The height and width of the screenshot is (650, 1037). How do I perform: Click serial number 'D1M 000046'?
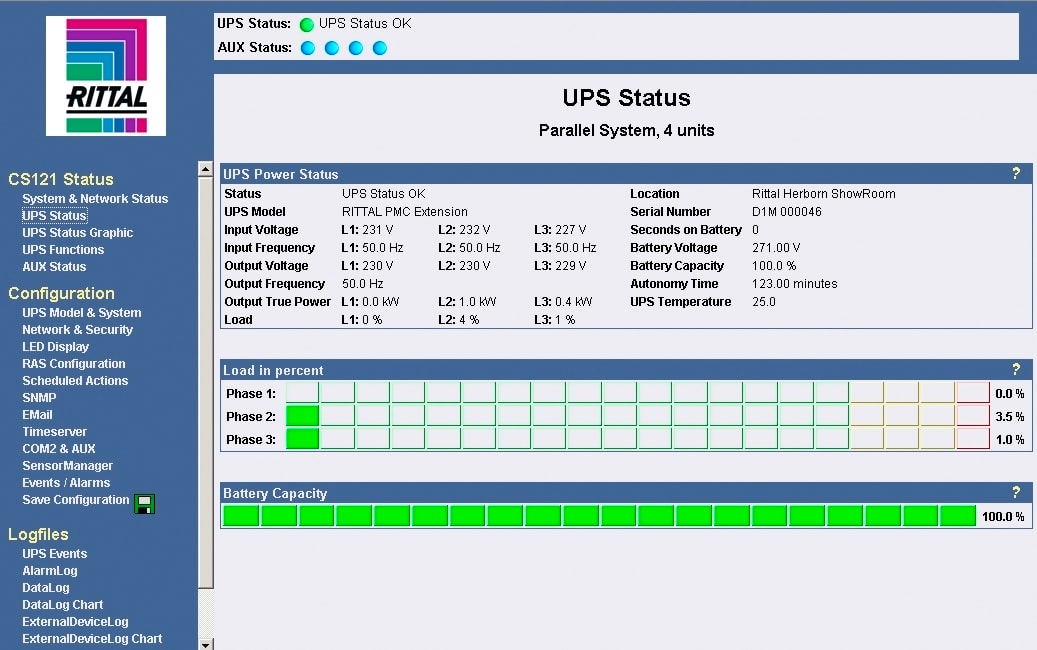click(x=786, y=212)
